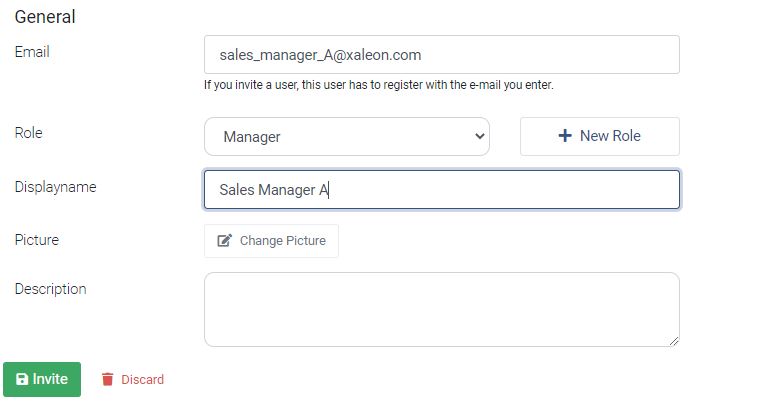
Task: Click the Invite button text
Action: (x=50, y=379)
